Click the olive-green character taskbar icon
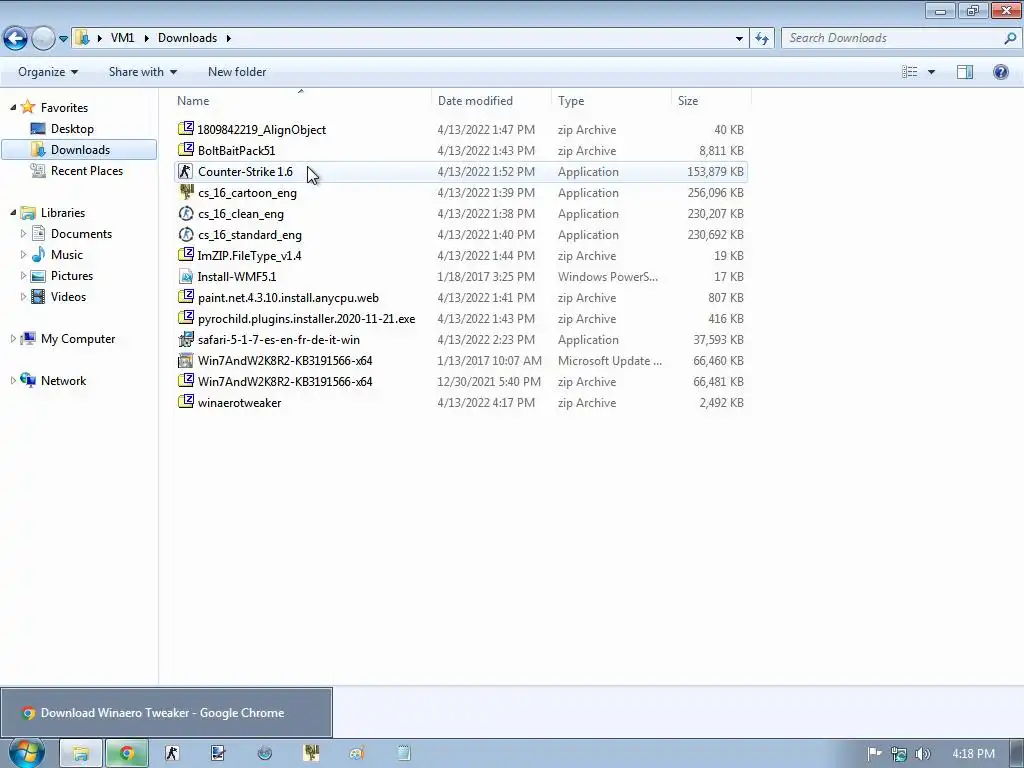Viewport: 1024px width, 768px height. point(311,753)
